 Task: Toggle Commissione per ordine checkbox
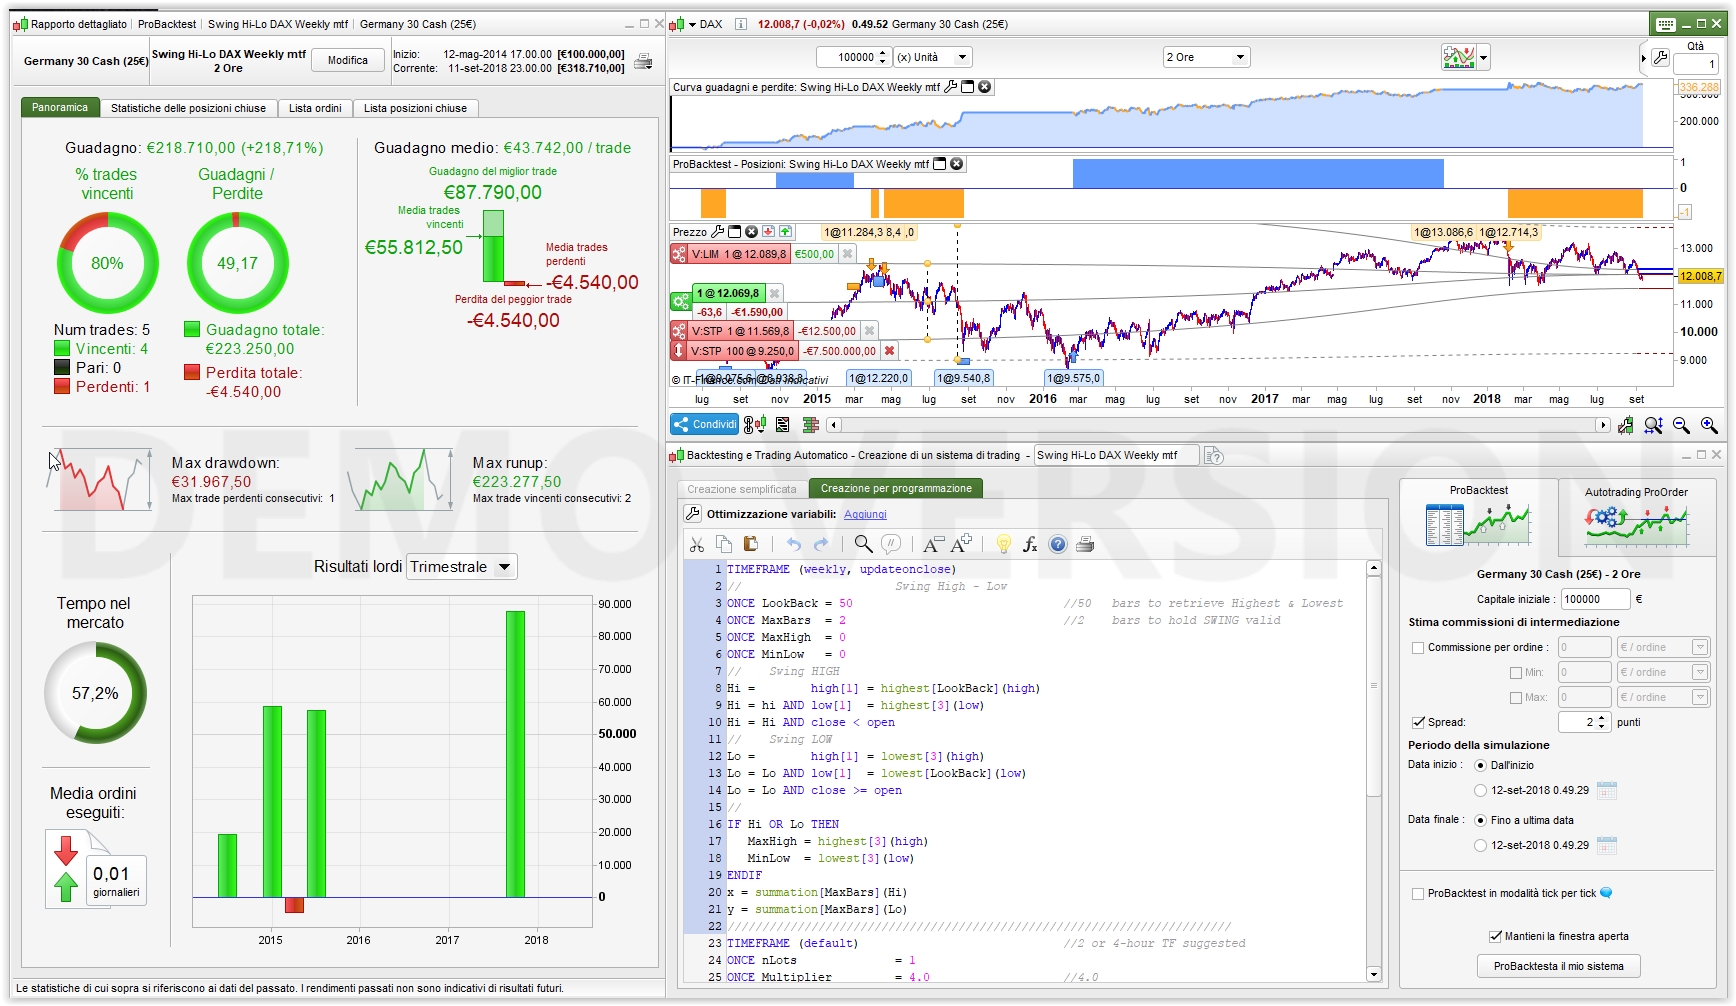coord(1417,648)
